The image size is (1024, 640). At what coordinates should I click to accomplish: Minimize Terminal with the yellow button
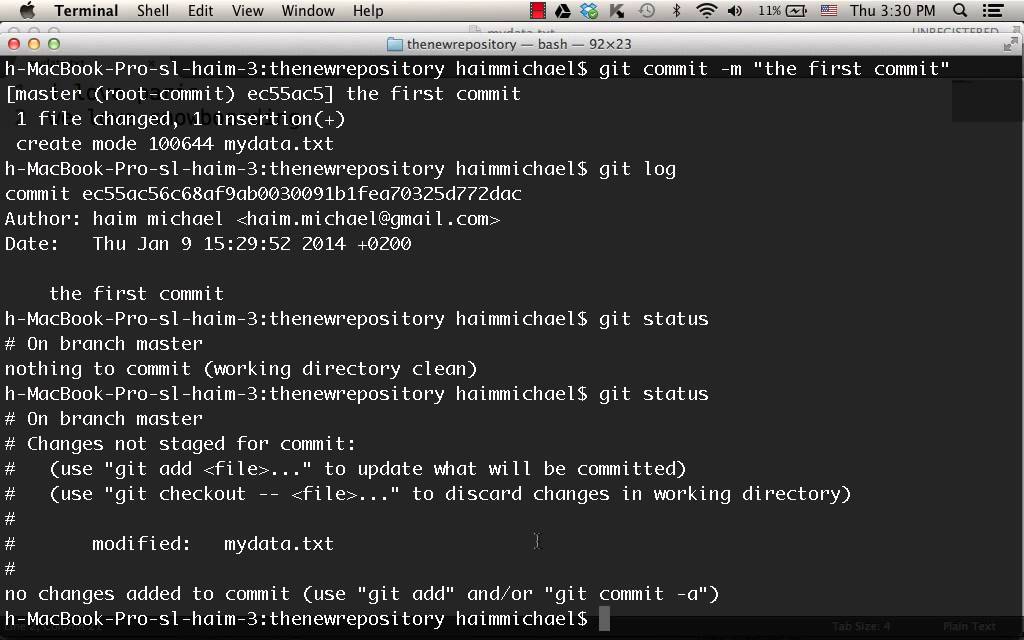pyautogui.click(x=34, y=44)
